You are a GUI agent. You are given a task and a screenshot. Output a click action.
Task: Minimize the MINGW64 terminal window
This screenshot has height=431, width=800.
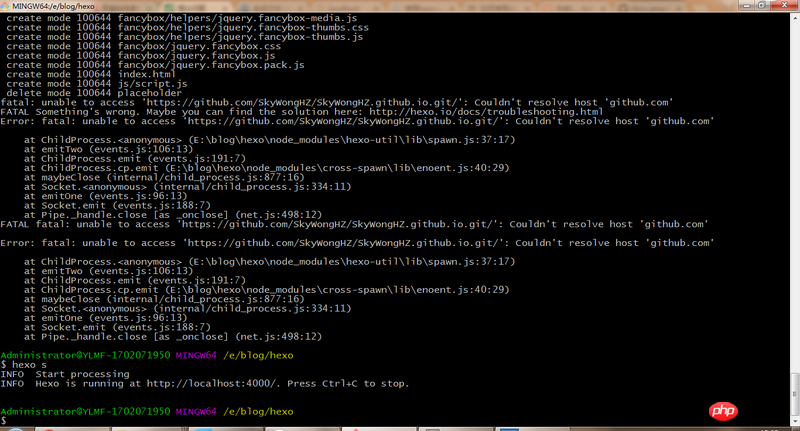pos(747,5)
